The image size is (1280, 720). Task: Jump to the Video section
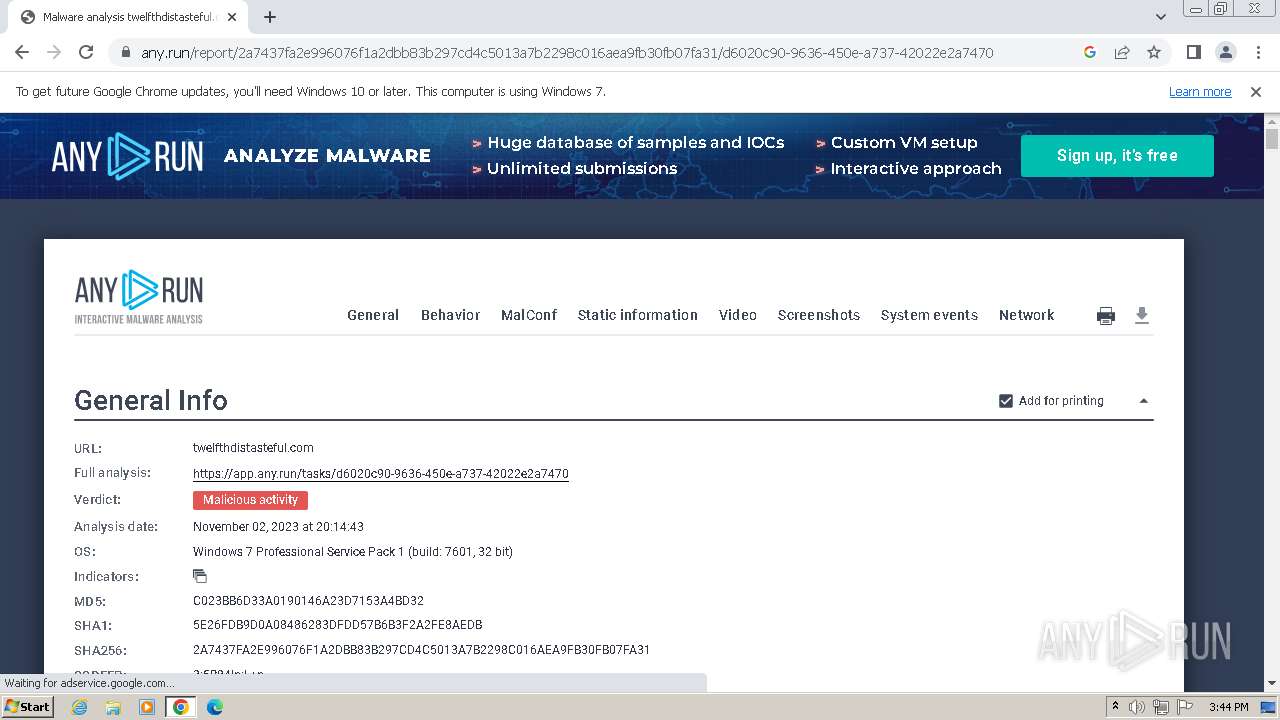coord(738,315)
